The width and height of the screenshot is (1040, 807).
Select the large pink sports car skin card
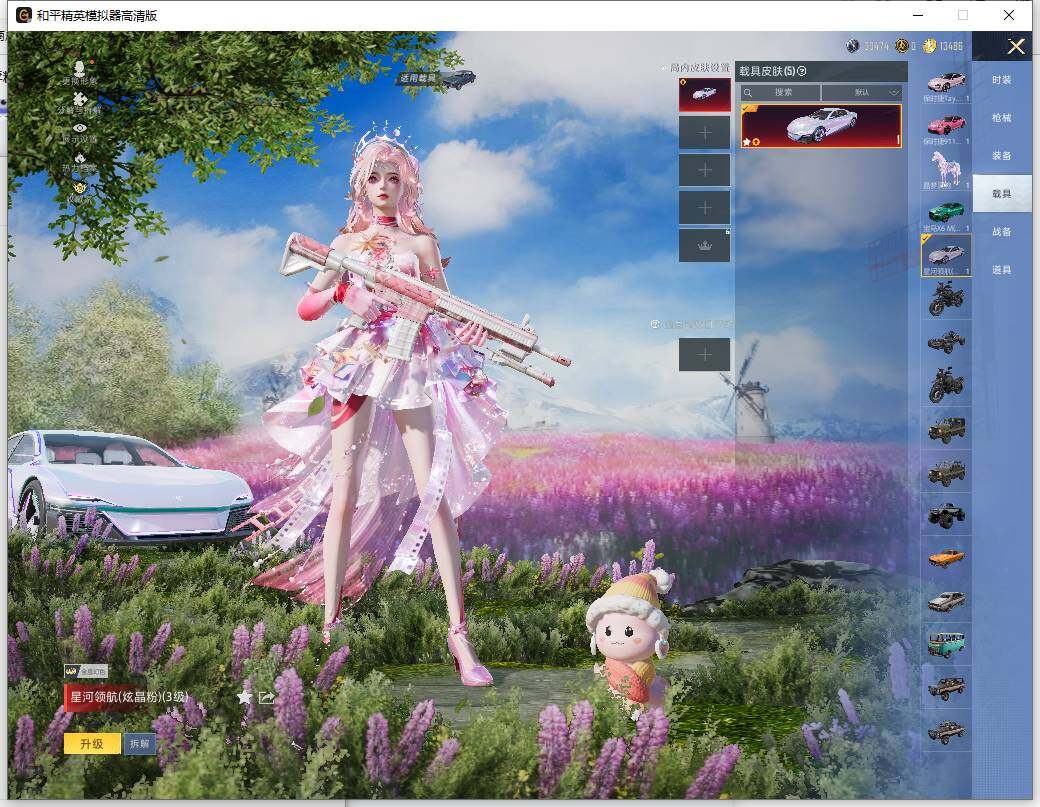tap(821, 125)
